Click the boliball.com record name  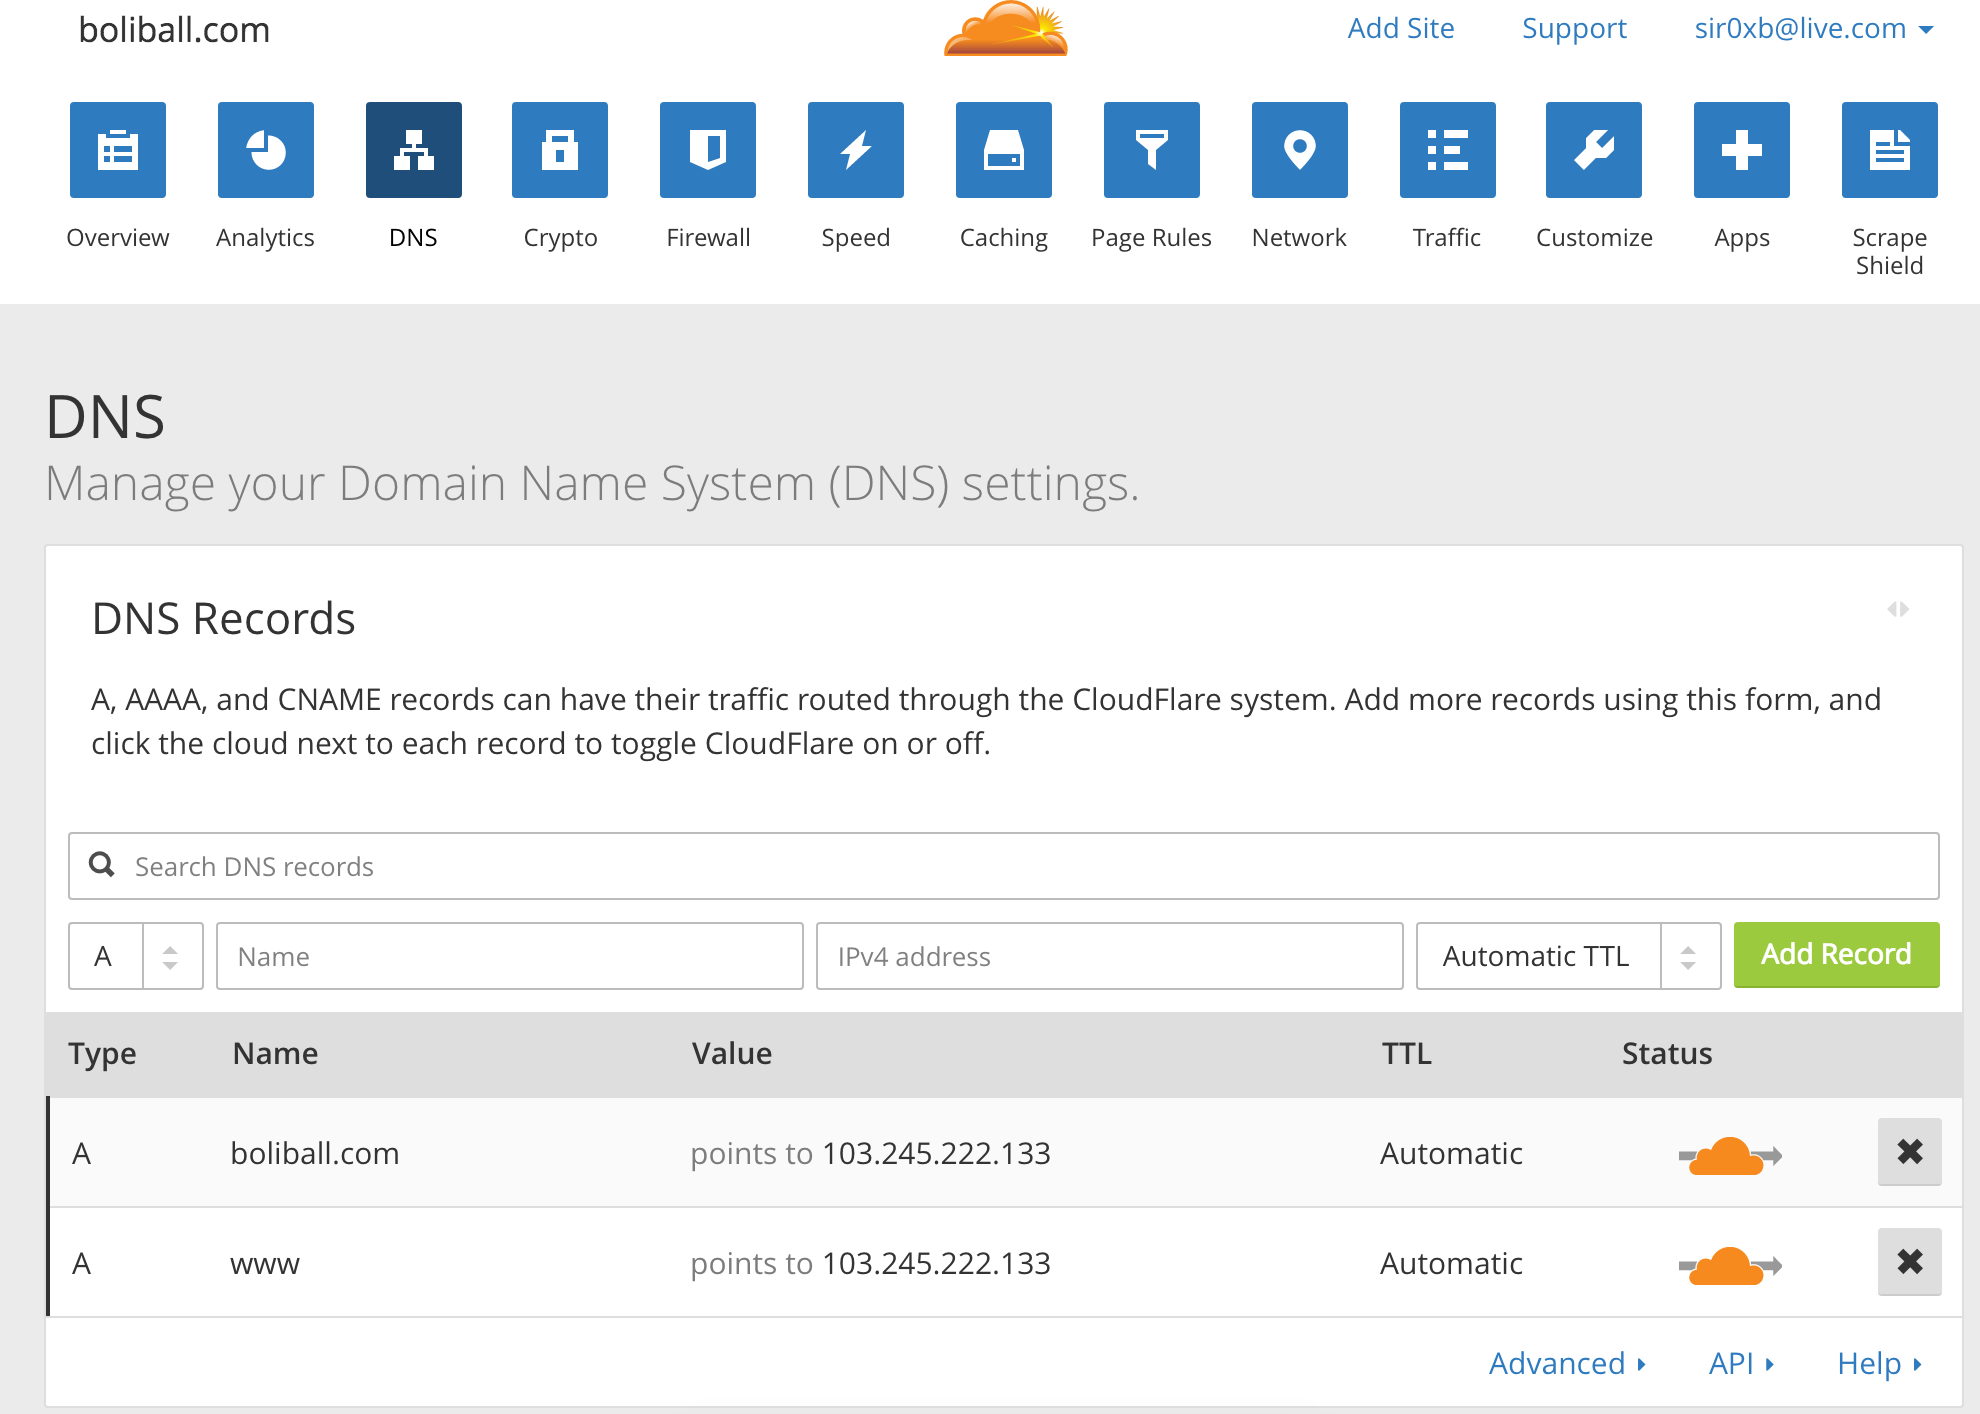[315, 1153]
